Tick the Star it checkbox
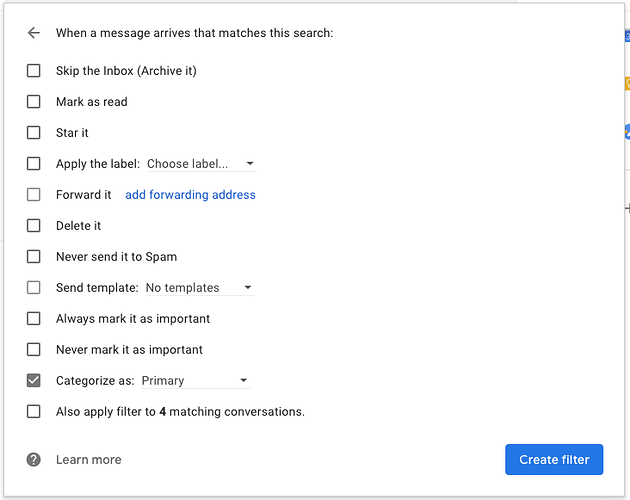The width and height of the screenshot is (630, 500). pos(34,133)
